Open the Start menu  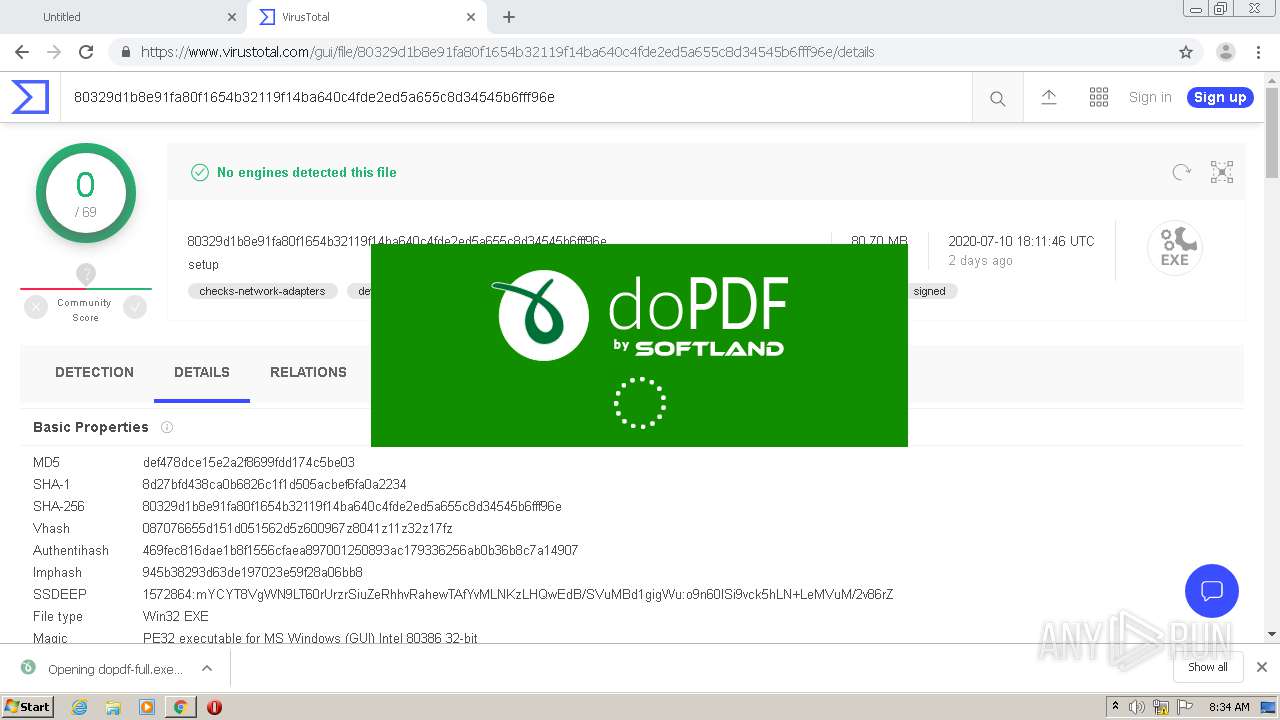pyautogui.click(x=28, y=707)
